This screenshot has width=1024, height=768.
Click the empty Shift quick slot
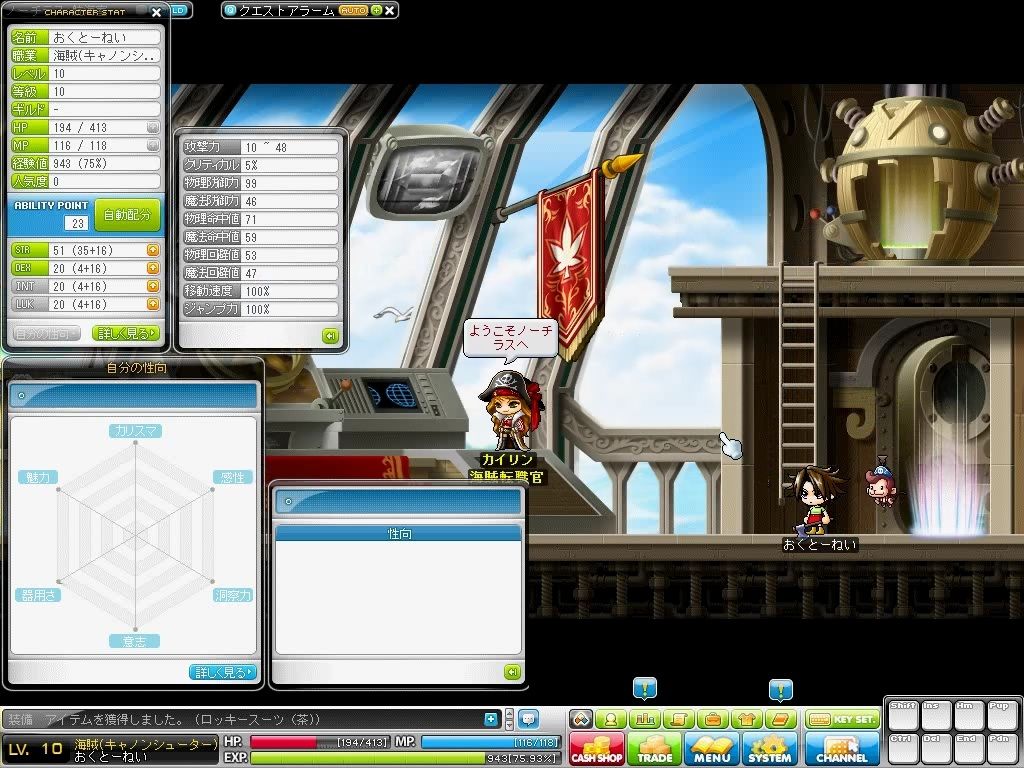[x=903, y=716]
